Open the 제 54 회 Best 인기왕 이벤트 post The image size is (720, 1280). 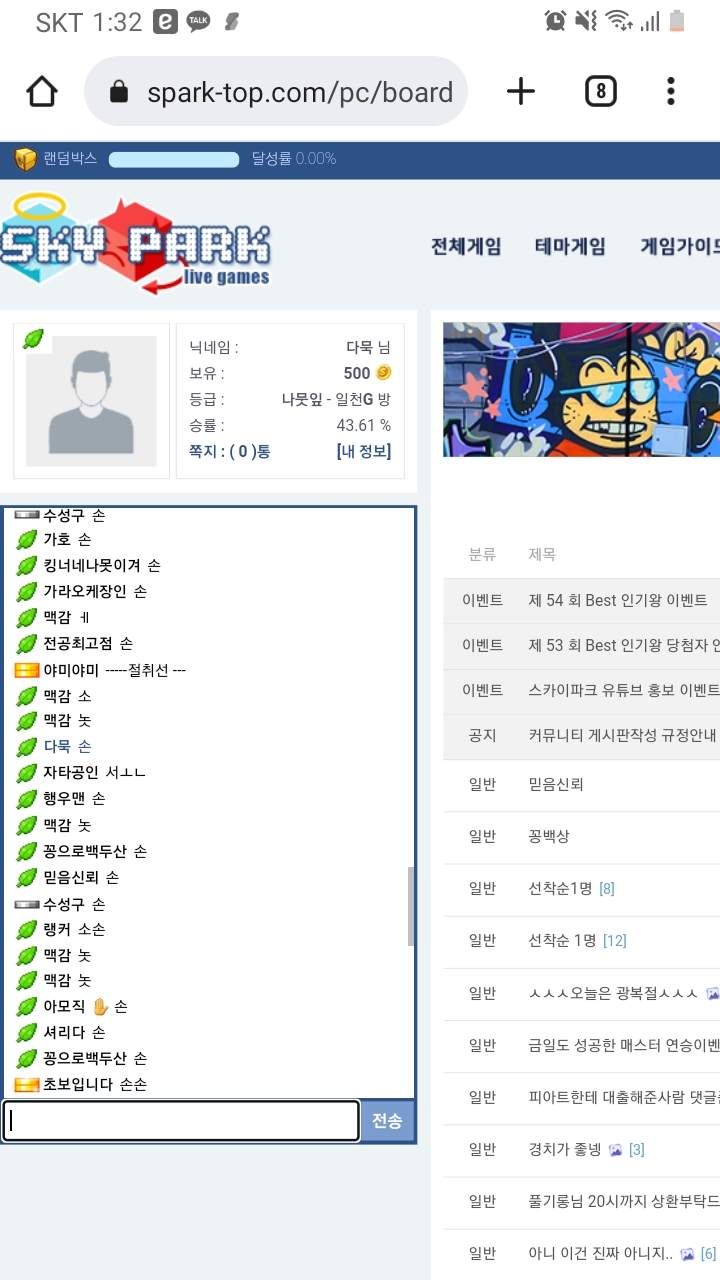618,600
